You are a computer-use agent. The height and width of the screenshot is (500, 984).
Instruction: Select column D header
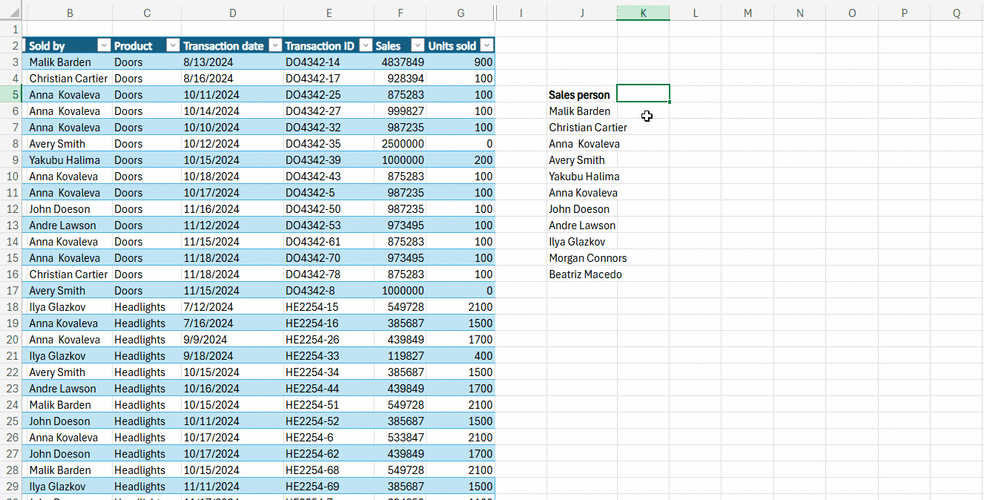tap(232, 13)
